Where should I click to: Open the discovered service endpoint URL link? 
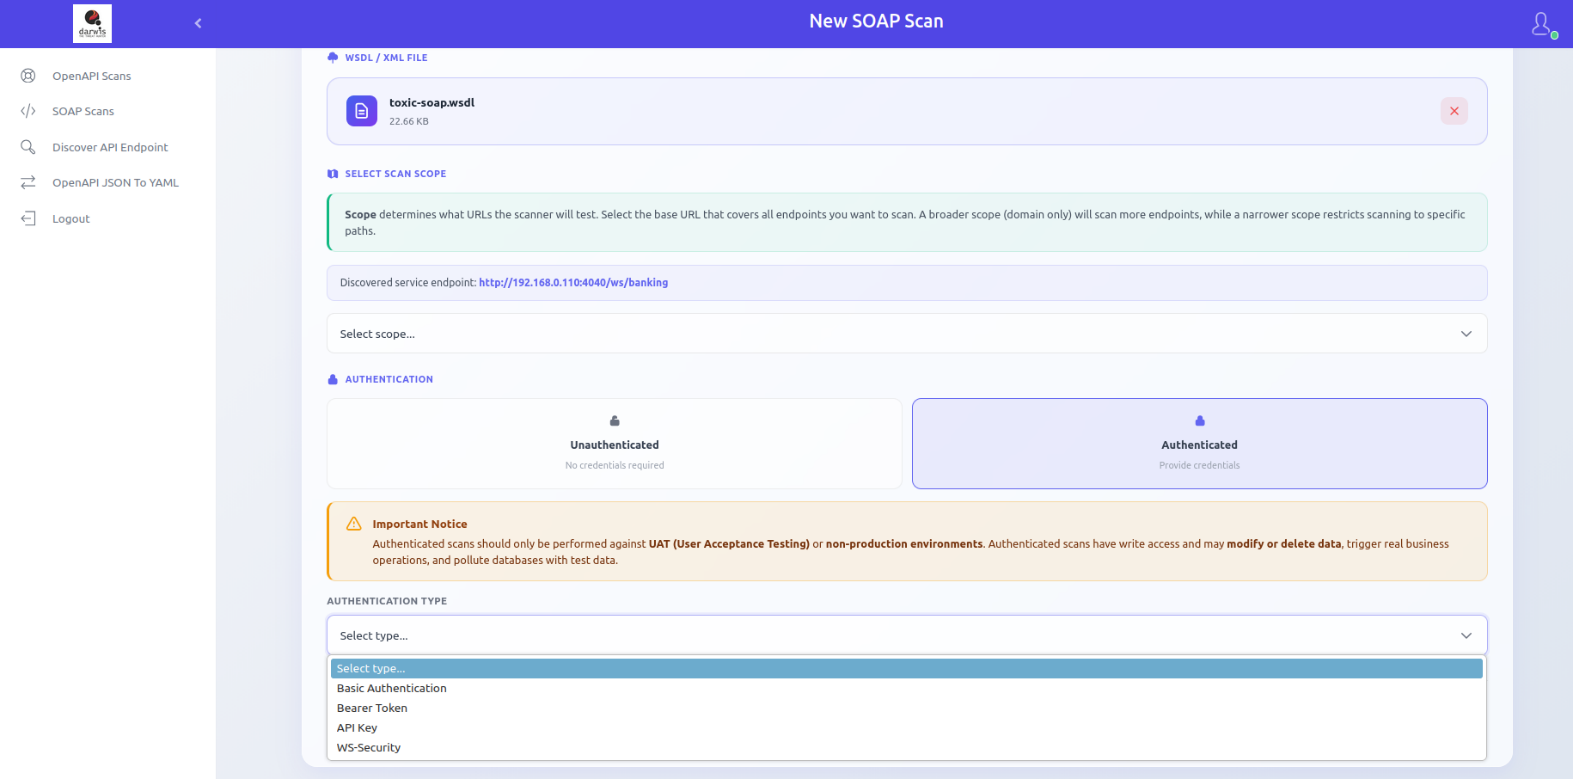(x=573, y=283)
